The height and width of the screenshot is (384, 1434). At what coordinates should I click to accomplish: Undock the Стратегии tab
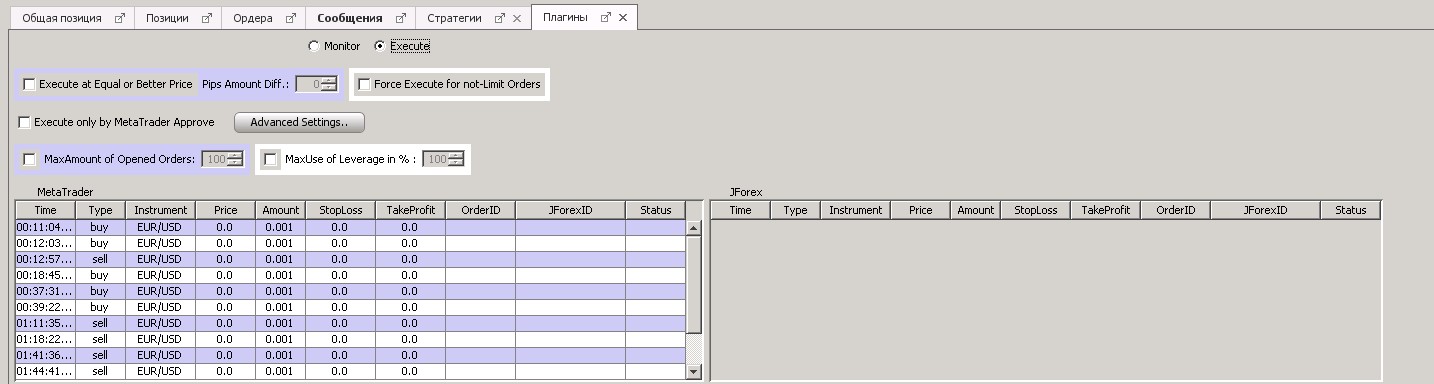tap(499, 18)
